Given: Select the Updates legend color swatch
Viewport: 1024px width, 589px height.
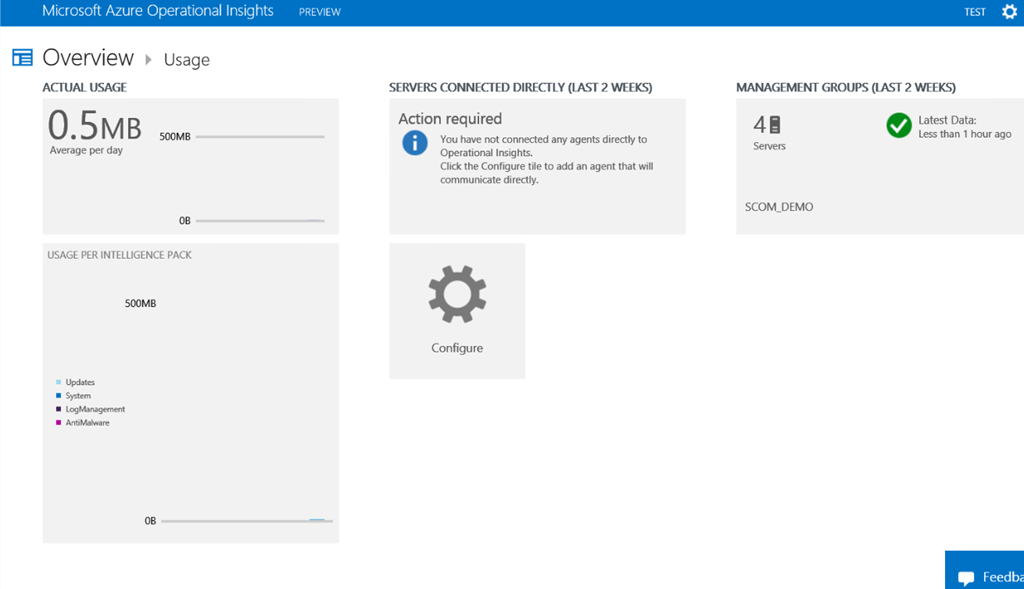Looking at the screenshot, I should coord(59,382).
